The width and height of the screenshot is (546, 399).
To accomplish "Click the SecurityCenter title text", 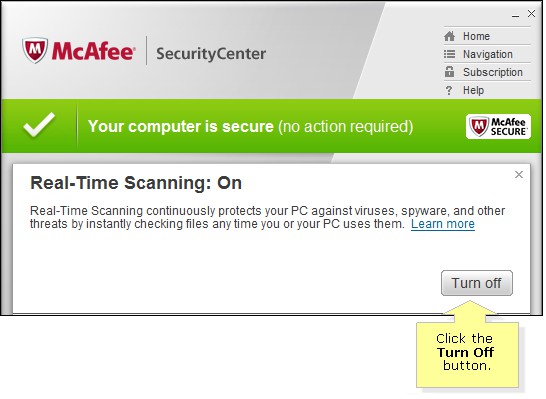I will [x=211, y=54].
